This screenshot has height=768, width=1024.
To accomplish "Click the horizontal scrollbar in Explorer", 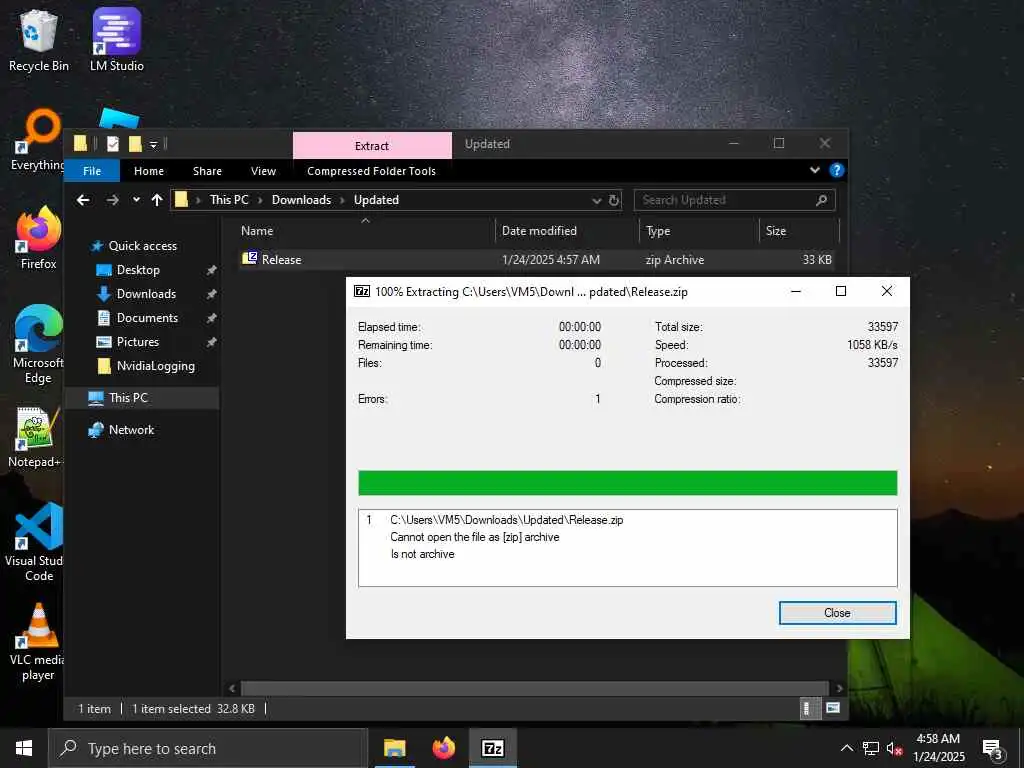I will click(534, 688).
